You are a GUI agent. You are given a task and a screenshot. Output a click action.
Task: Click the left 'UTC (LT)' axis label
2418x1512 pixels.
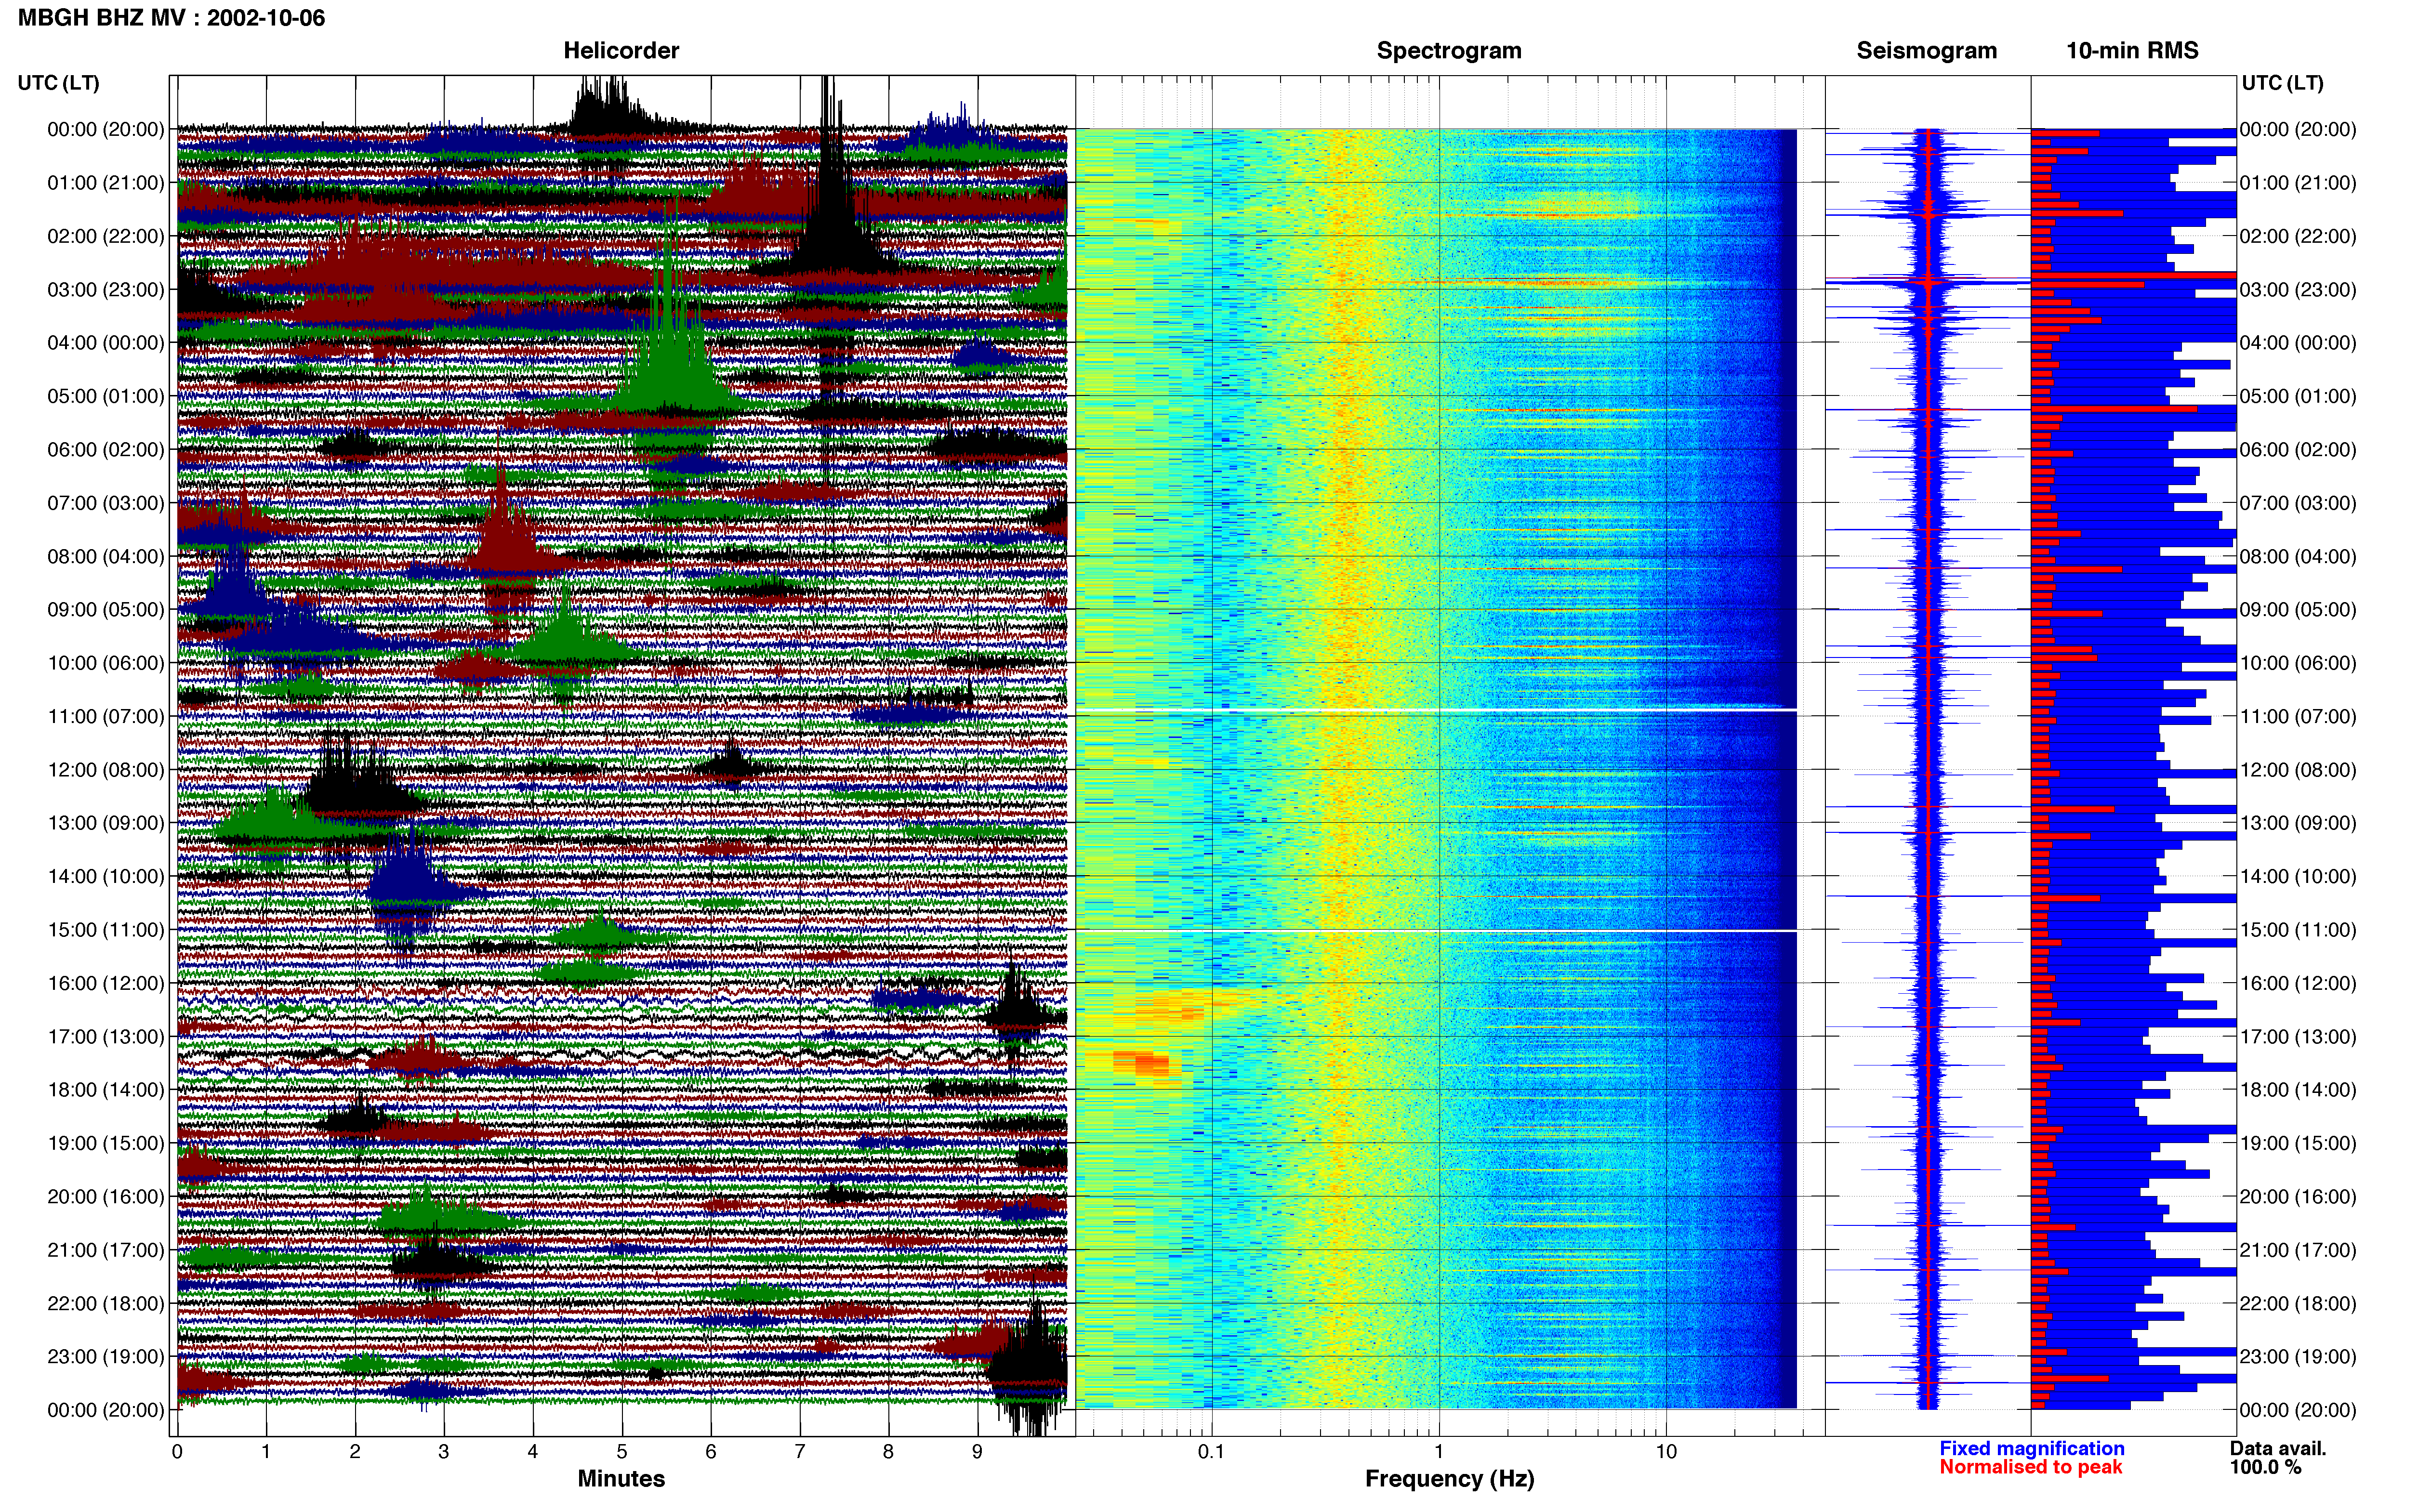pos(59,83)
